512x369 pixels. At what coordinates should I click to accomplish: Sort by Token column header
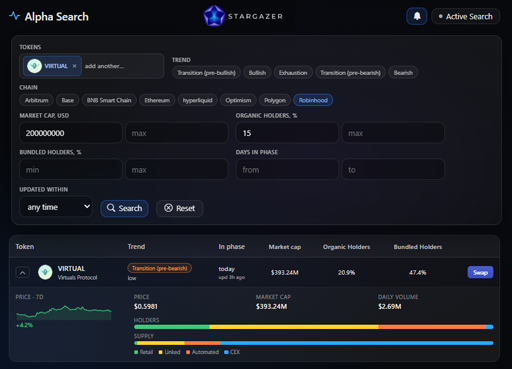25,247
